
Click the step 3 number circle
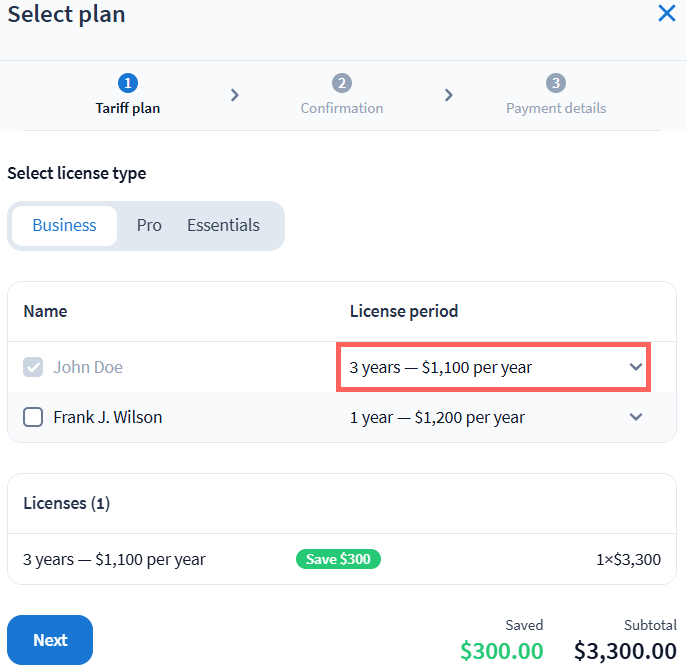556,83
